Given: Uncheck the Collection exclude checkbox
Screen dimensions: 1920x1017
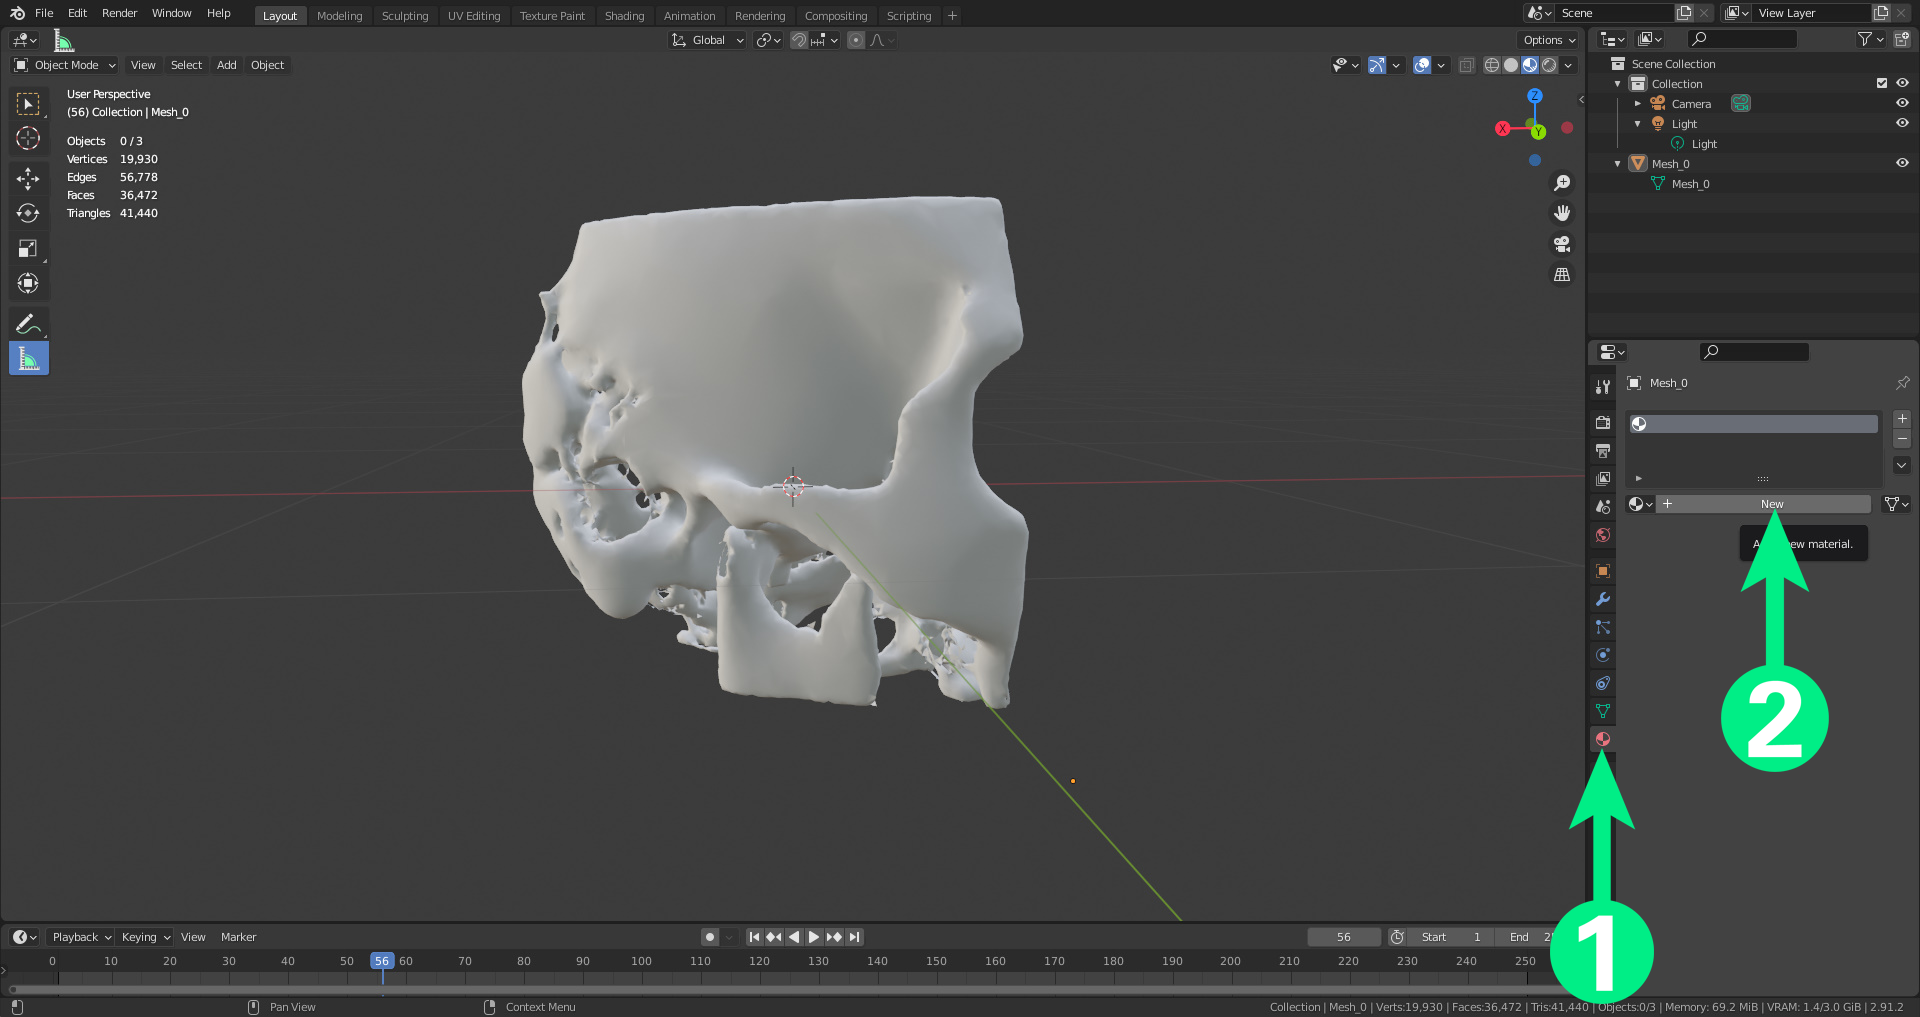Looking at the screenshot, I should [1881, 84].
